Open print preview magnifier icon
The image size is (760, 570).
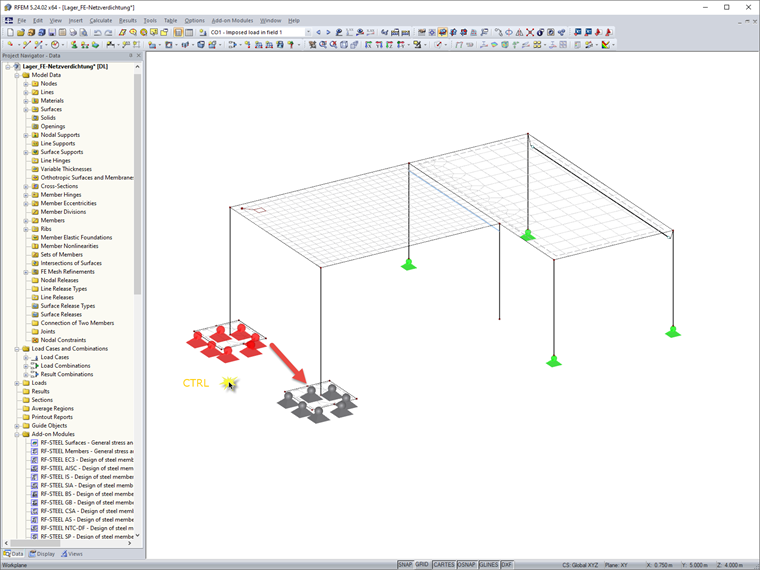pyautogui.click(x=83, y=32)
